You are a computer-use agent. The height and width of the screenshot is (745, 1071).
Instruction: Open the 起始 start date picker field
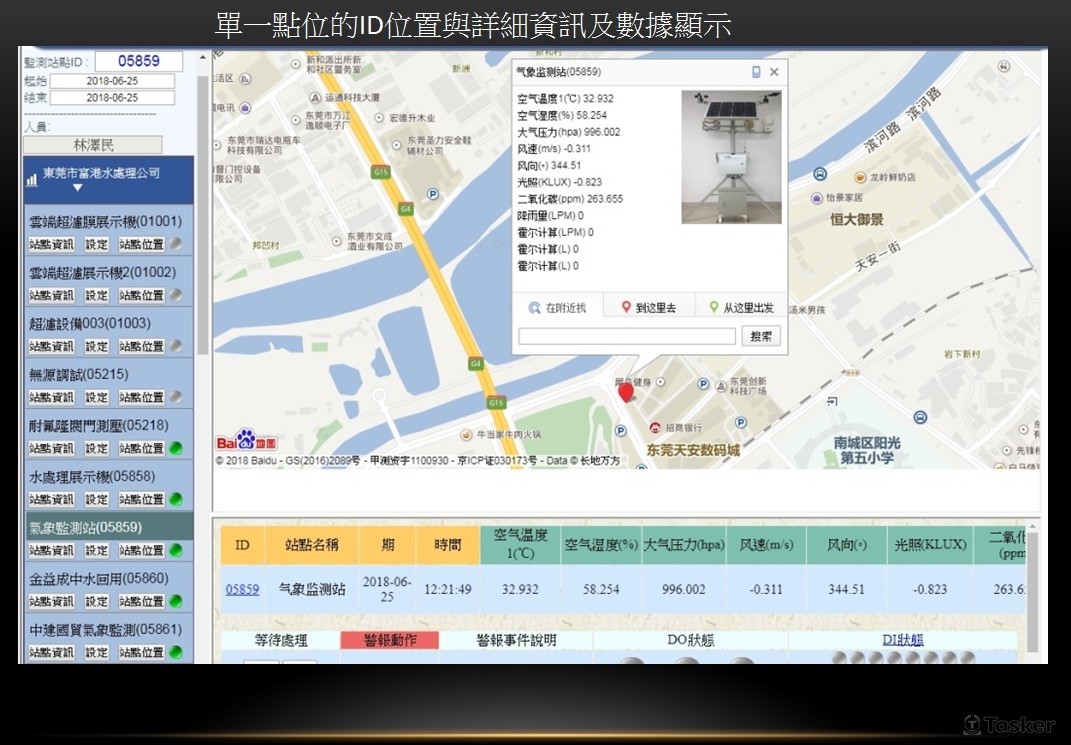[x=112, y=81]
